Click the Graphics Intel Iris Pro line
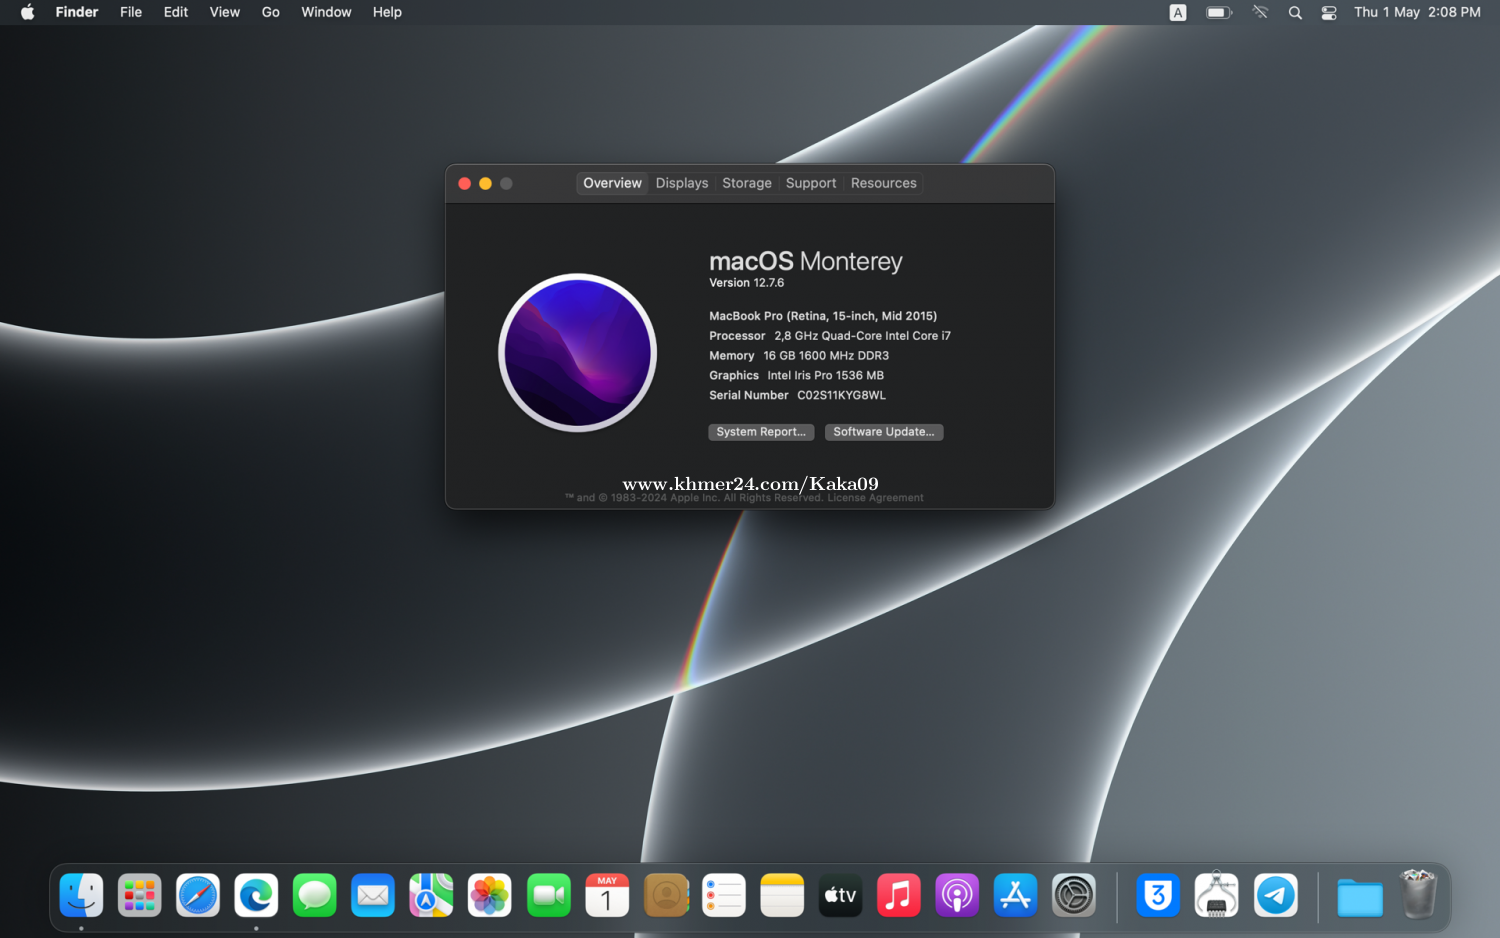This screenshot has height=938, width=1500. click(797, 376)
